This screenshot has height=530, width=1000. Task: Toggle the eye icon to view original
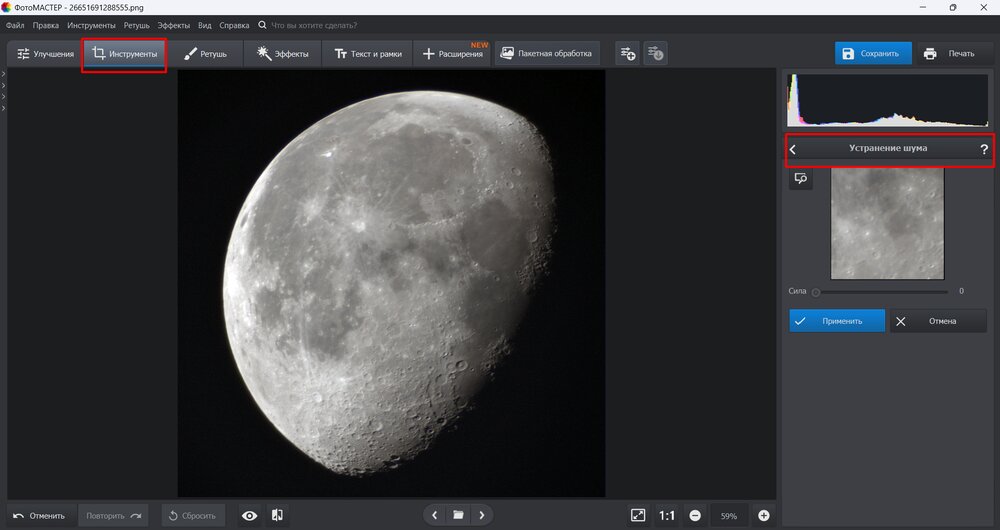(250, 515)
